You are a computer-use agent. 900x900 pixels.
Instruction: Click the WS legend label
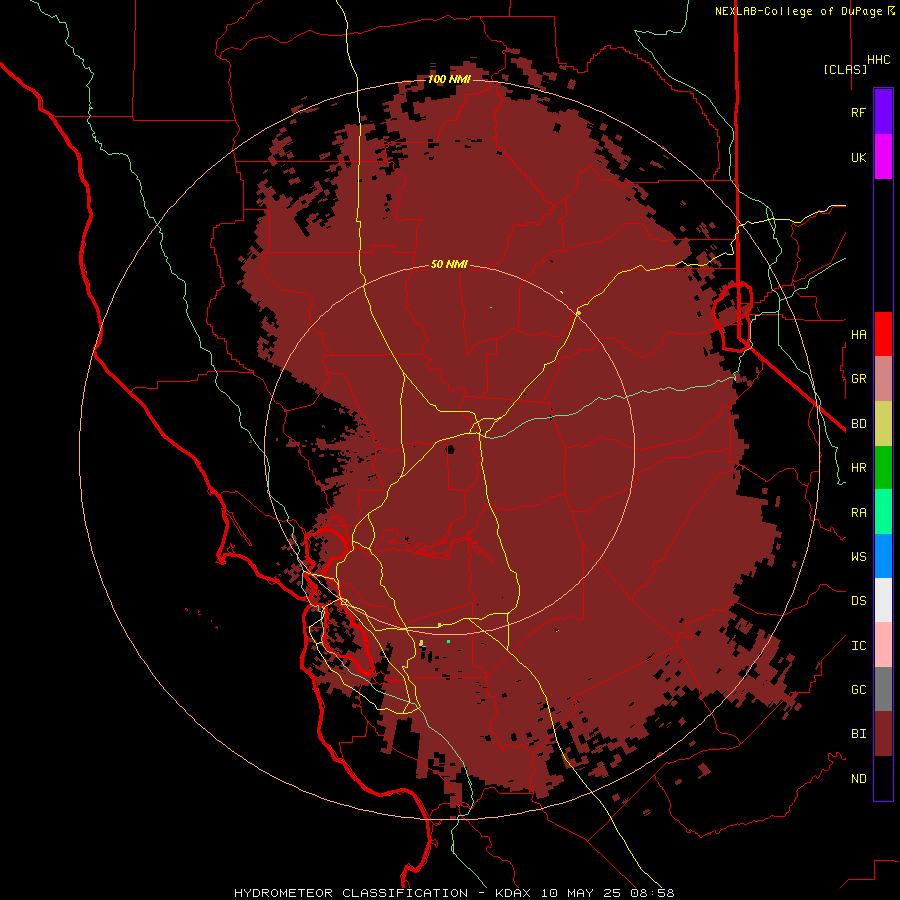point(858,557)
